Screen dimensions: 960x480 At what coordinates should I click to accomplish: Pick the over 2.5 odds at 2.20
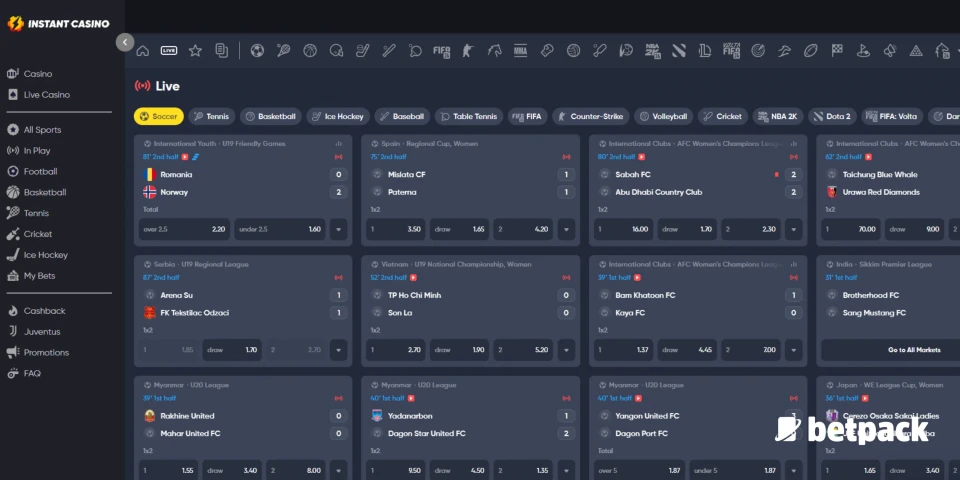pyautogui.click(x=185, y=229)
